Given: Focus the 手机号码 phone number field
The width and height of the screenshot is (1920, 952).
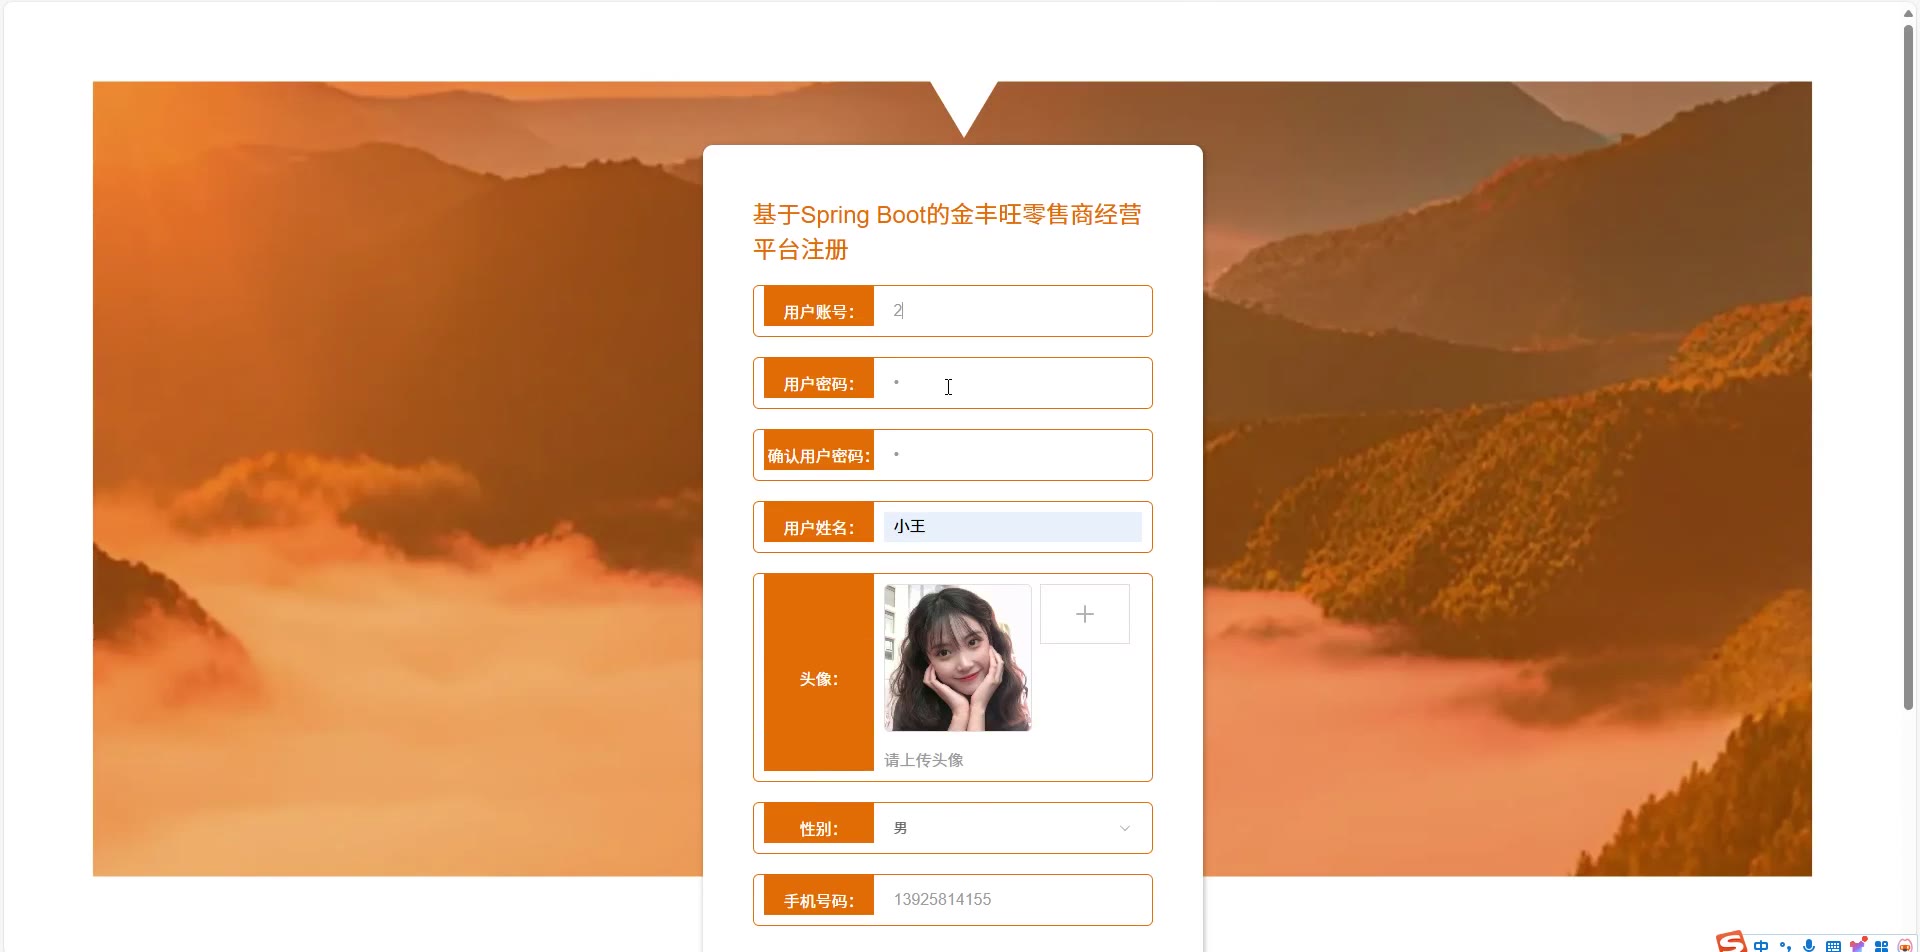Looking at the screenshot, I should pos(1012,899).
